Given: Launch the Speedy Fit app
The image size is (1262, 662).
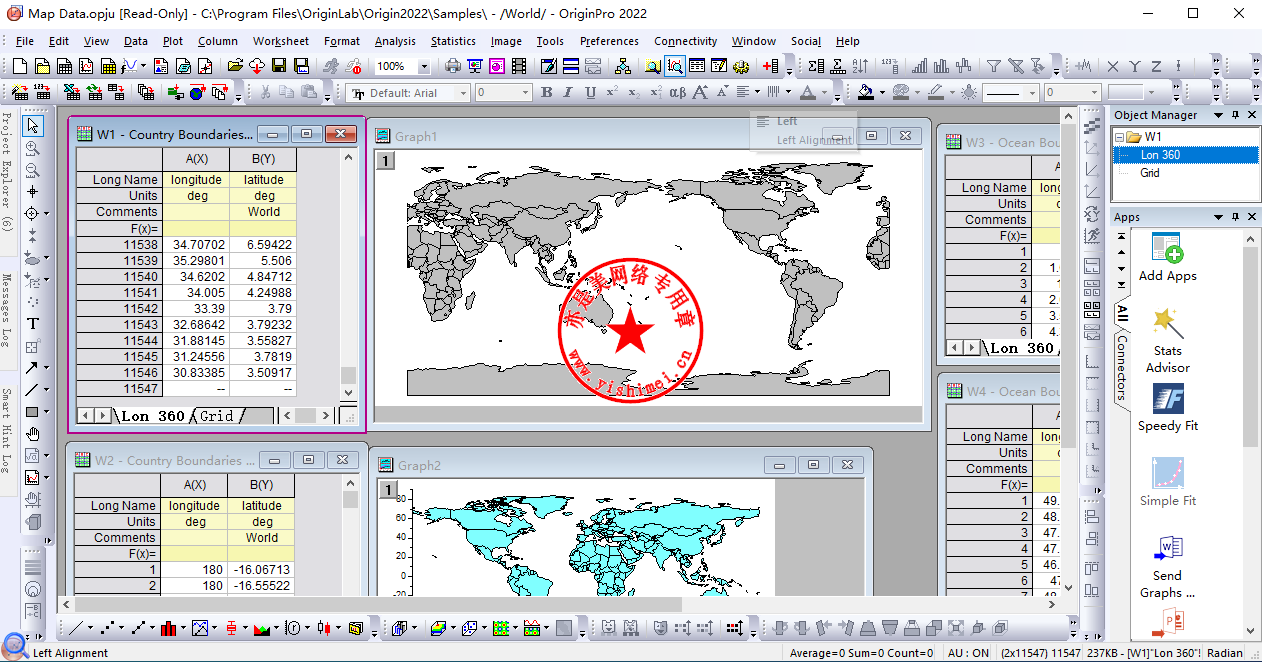Looking at the screenshot, I should (x=1167, y=398).
